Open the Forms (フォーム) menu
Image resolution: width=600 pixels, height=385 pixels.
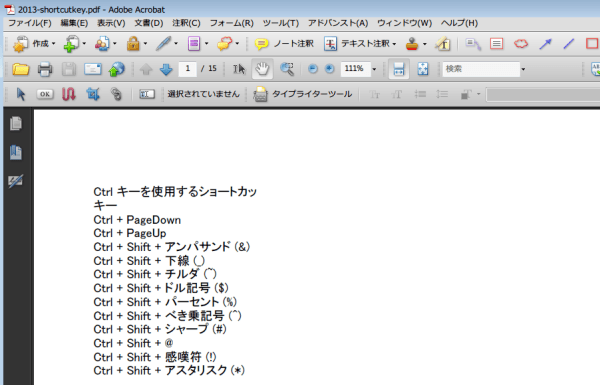point(232,23)
